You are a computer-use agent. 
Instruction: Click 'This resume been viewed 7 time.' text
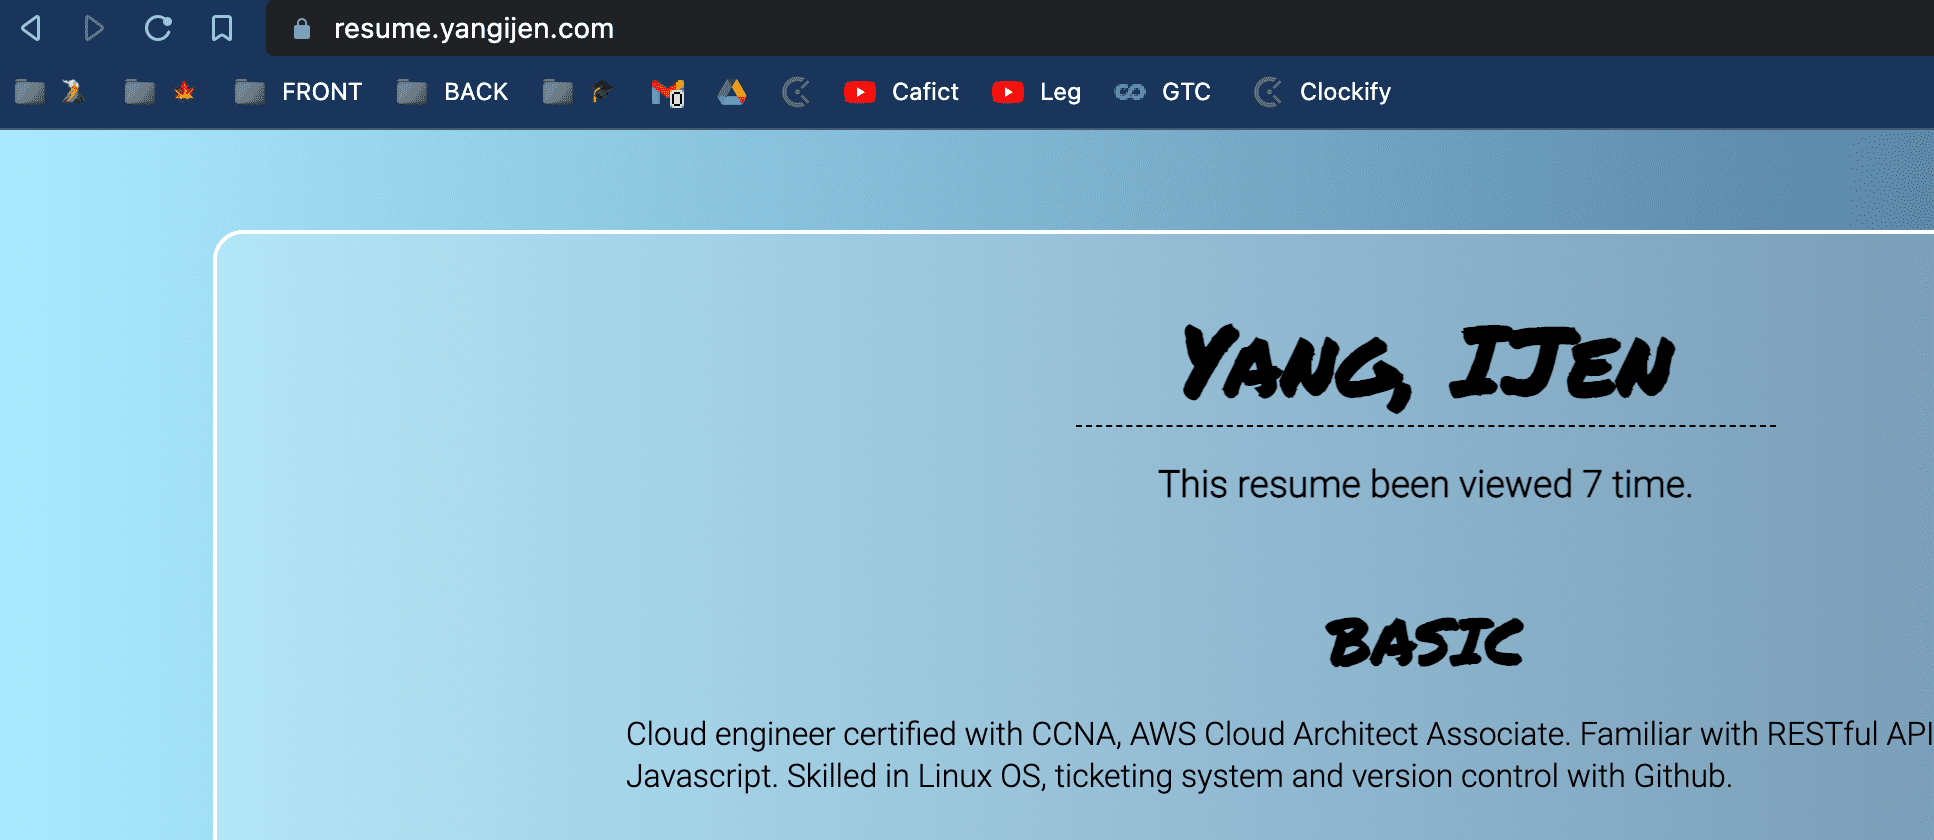(x=1425, y=484)
